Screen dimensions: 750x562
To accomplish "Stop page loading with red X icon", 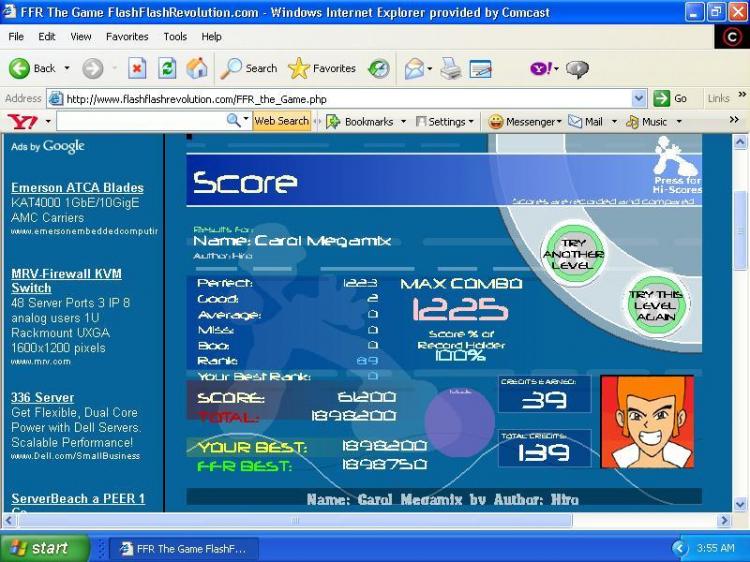I will [x=137, y=68].
